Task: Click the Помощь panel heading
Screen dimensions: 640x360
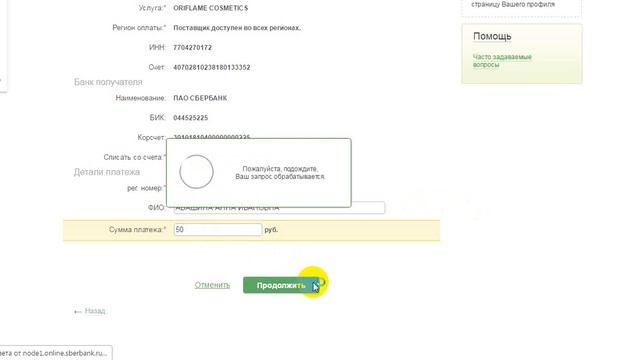Action: point(492,36)
